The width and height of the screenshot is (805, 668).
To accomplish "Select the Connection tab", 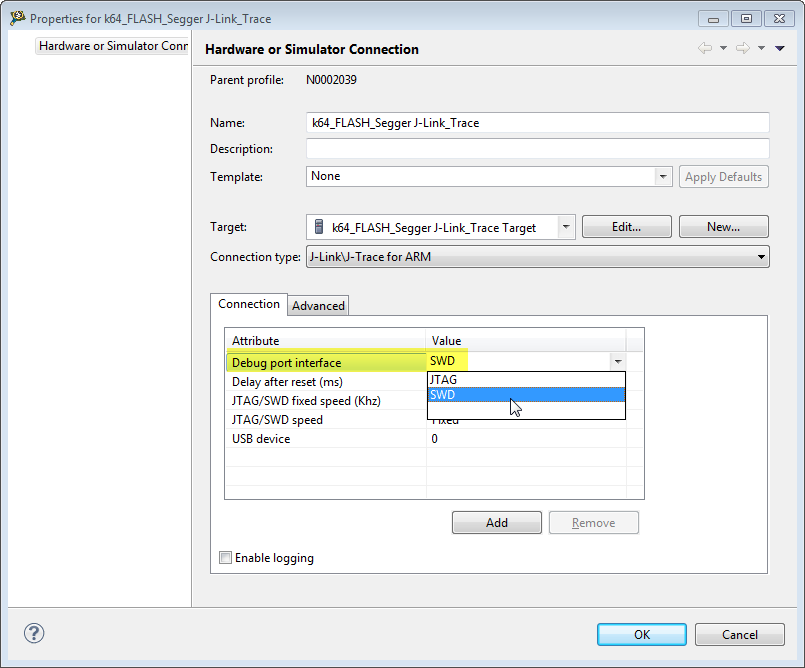I will [249, 304].
